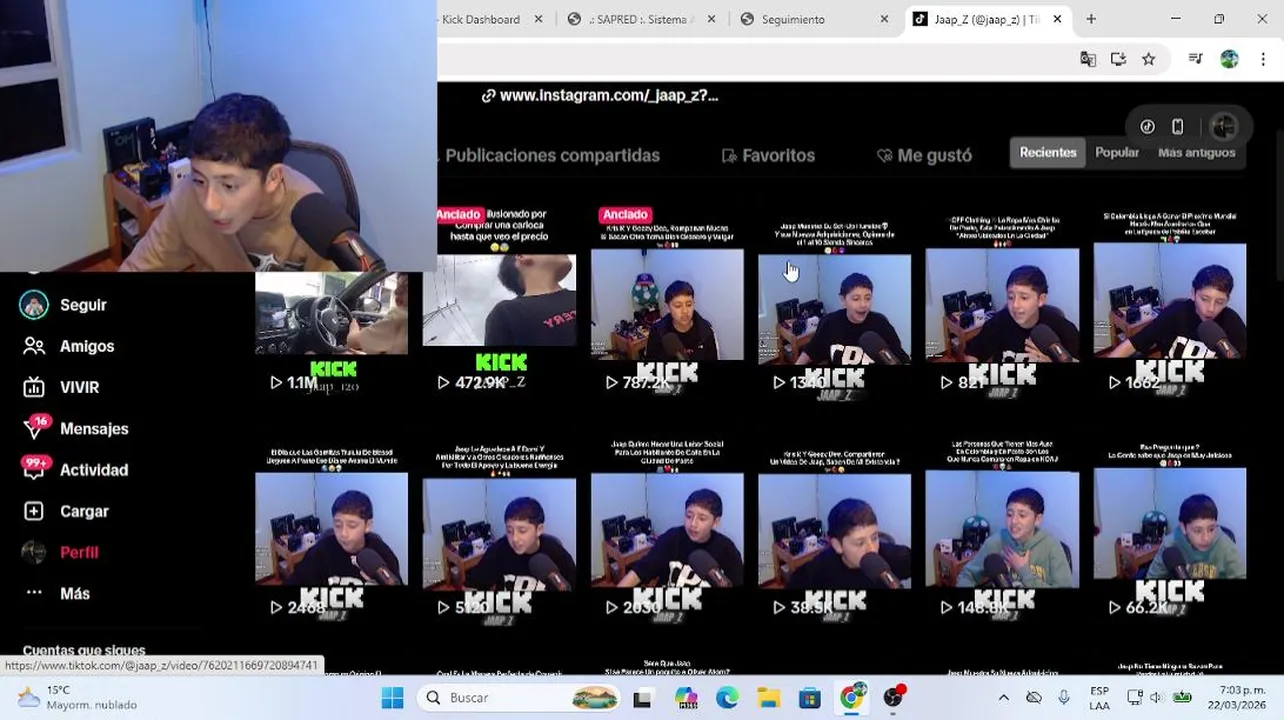This screenshot has height=720, width=1284.
Task: Open Microsoft Edge from the taskbar
Action: 727,698
